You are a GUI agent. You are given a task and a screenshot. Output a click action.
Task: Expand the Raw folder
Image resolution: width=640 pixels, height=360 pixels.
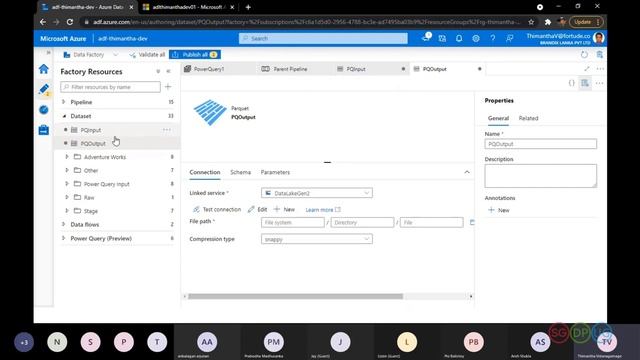click(67, 197)
